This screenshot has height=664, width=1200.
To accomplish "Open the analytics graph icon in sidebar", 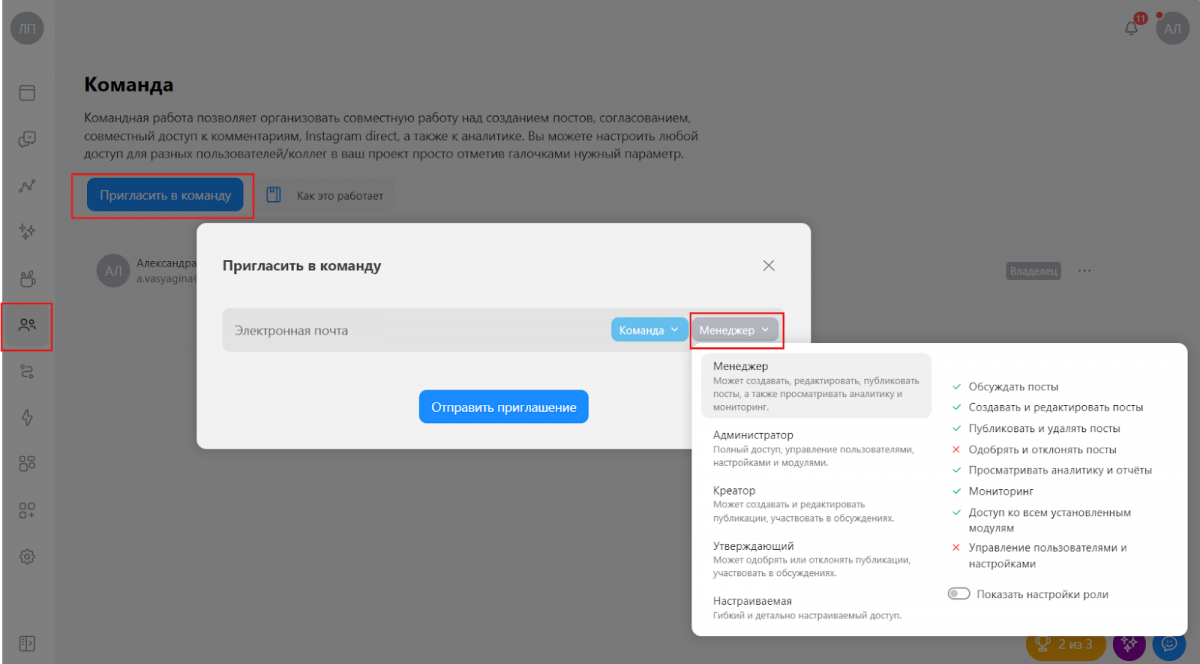I will [x=27, y=186].
